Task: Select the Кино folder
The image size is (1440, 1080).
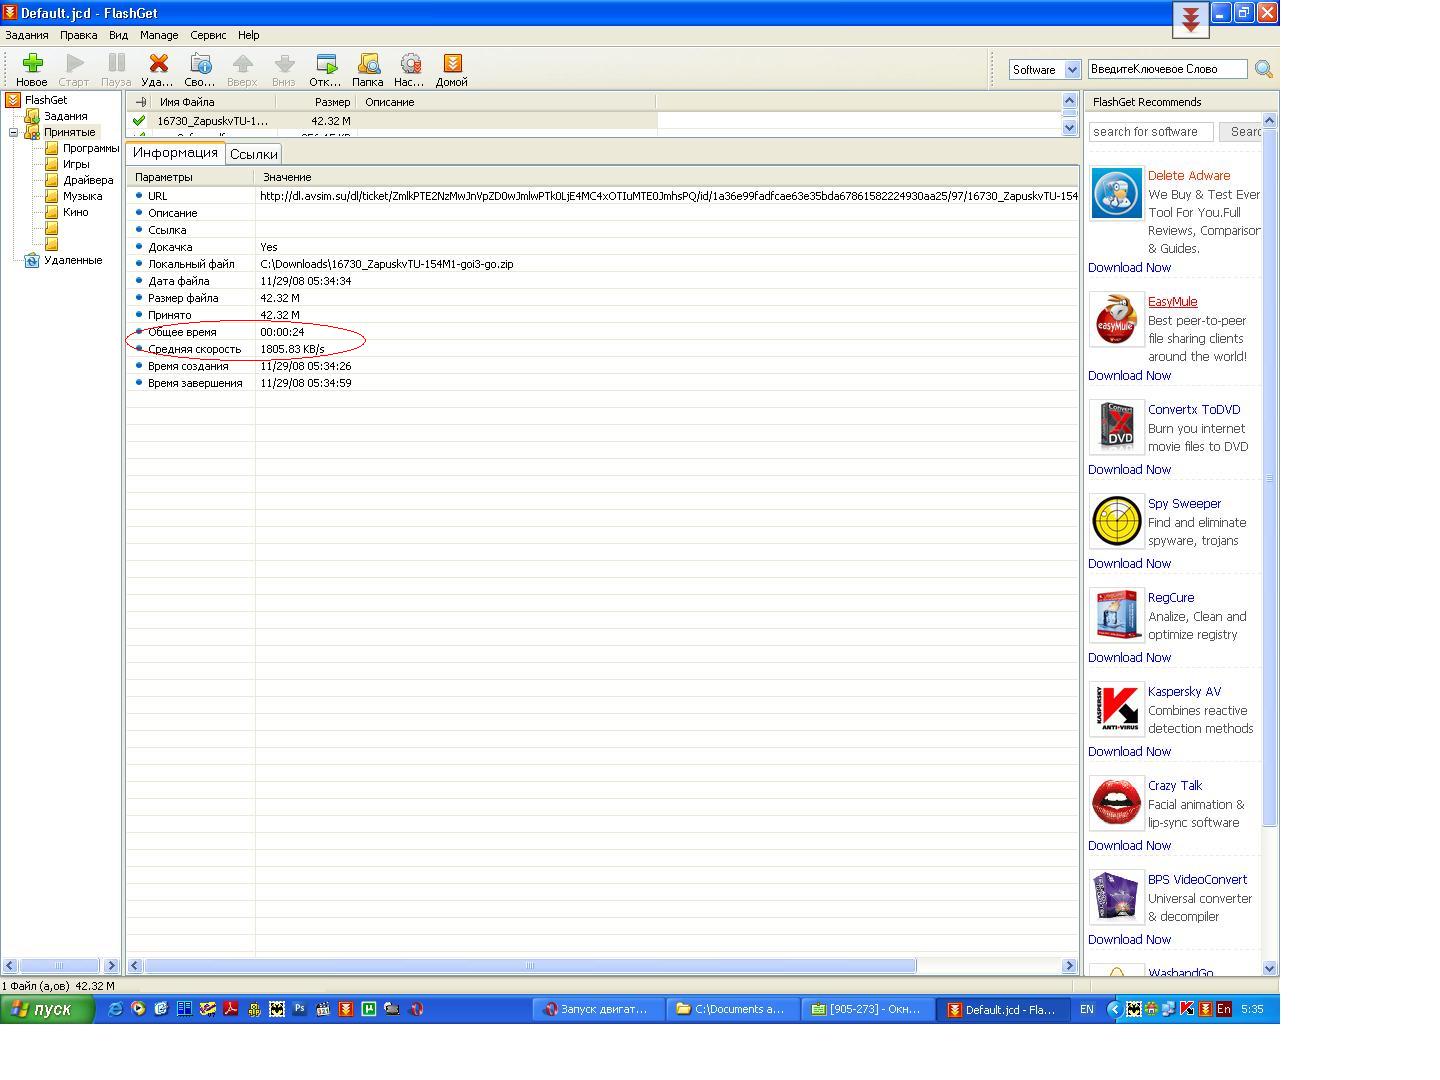Action: (75, 212)
